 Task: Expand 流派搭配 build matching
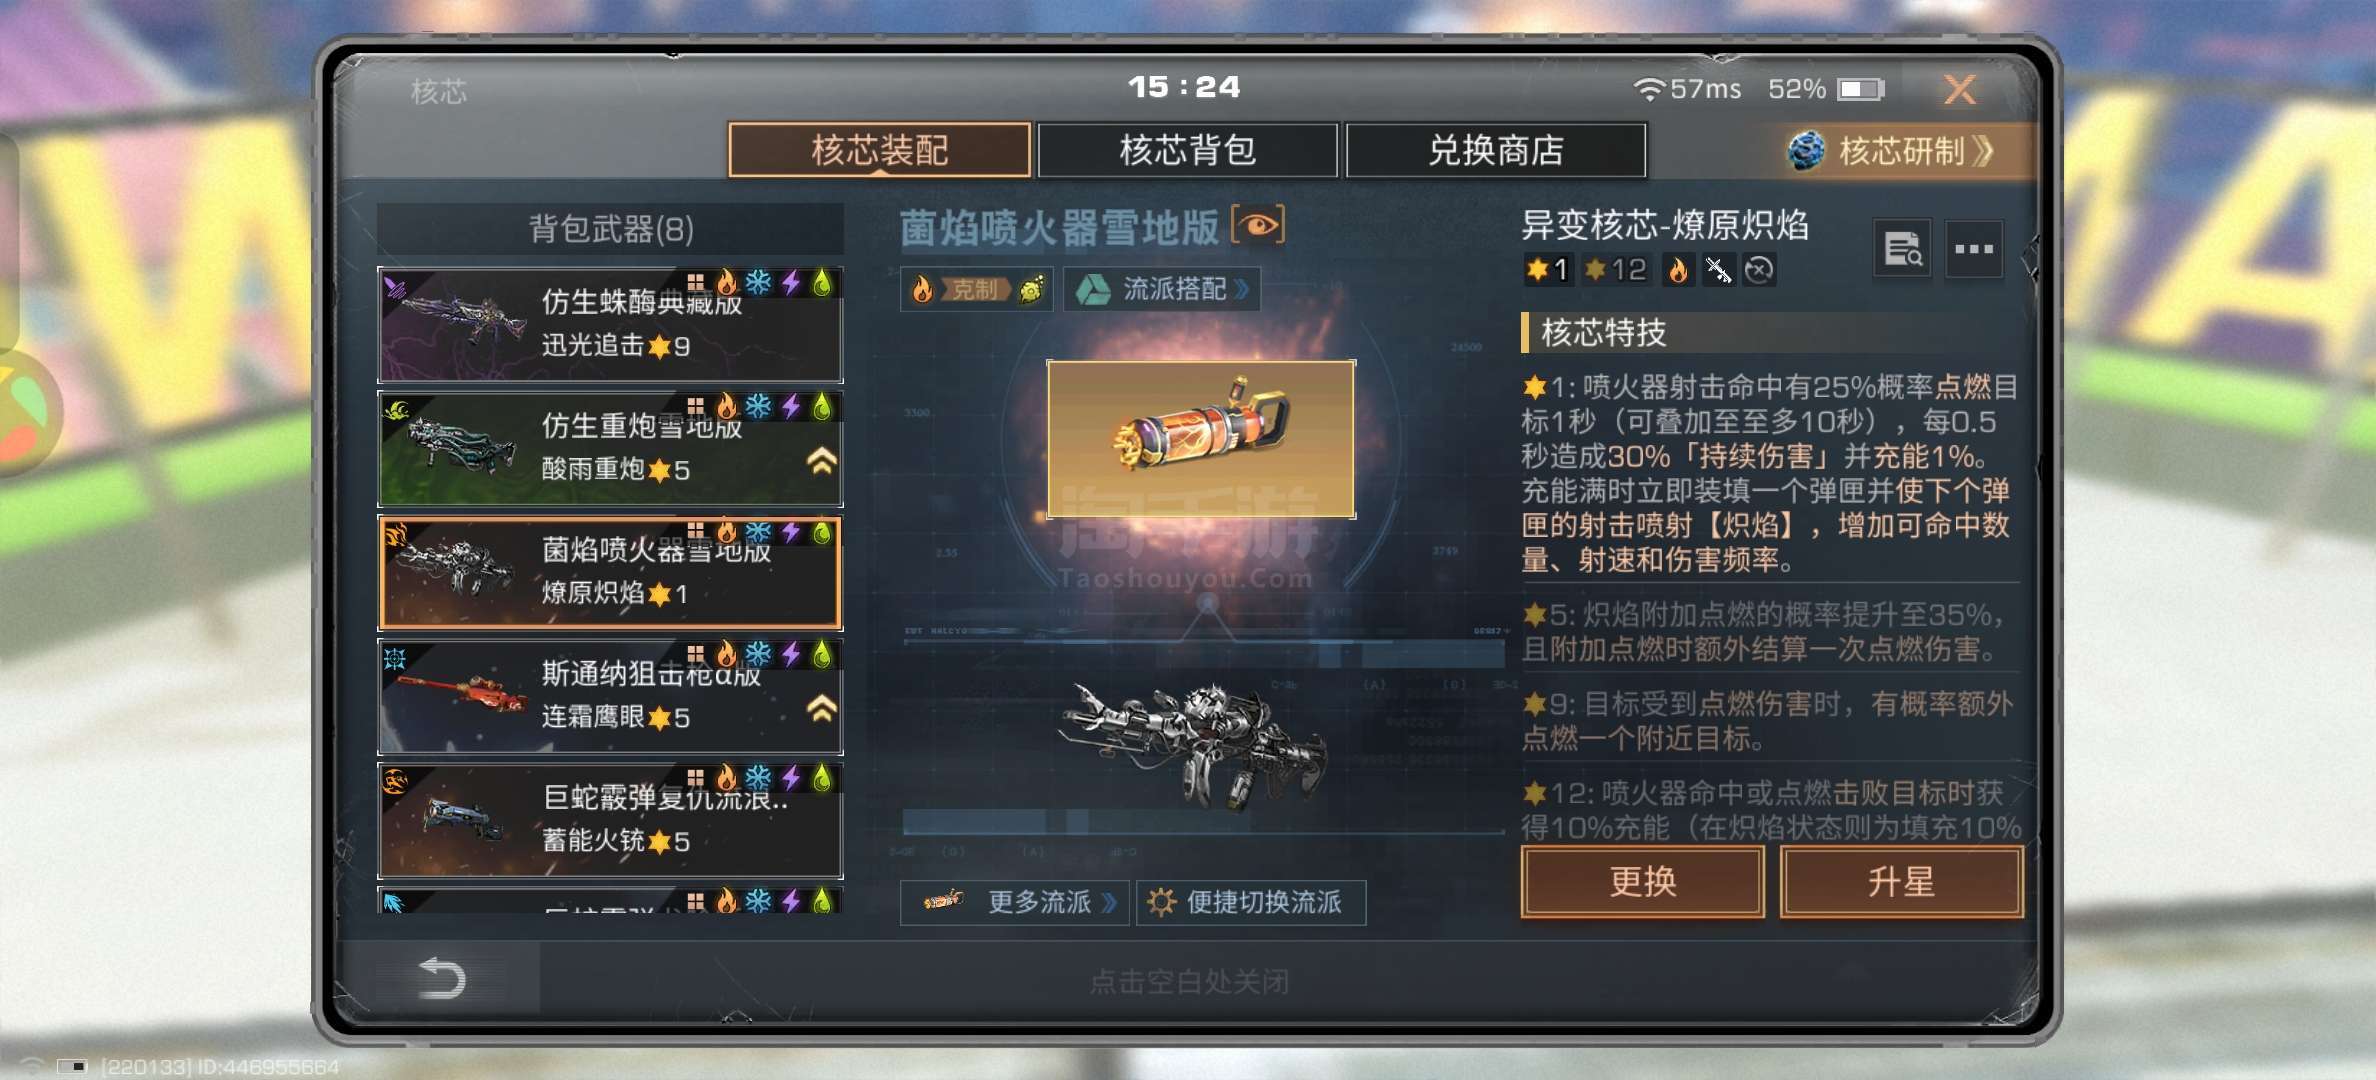pos(1161,289)
